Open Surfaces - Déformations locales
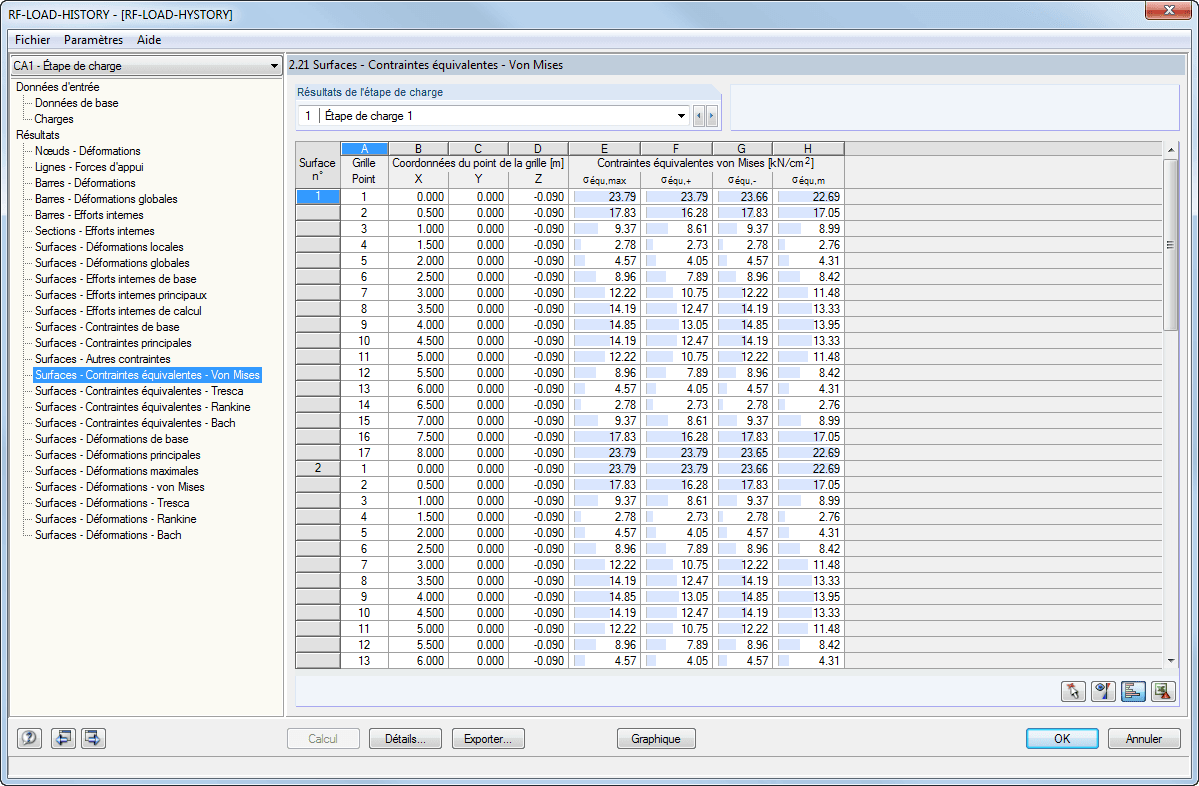Screen dimensions: 1199x786 [109, 247]
